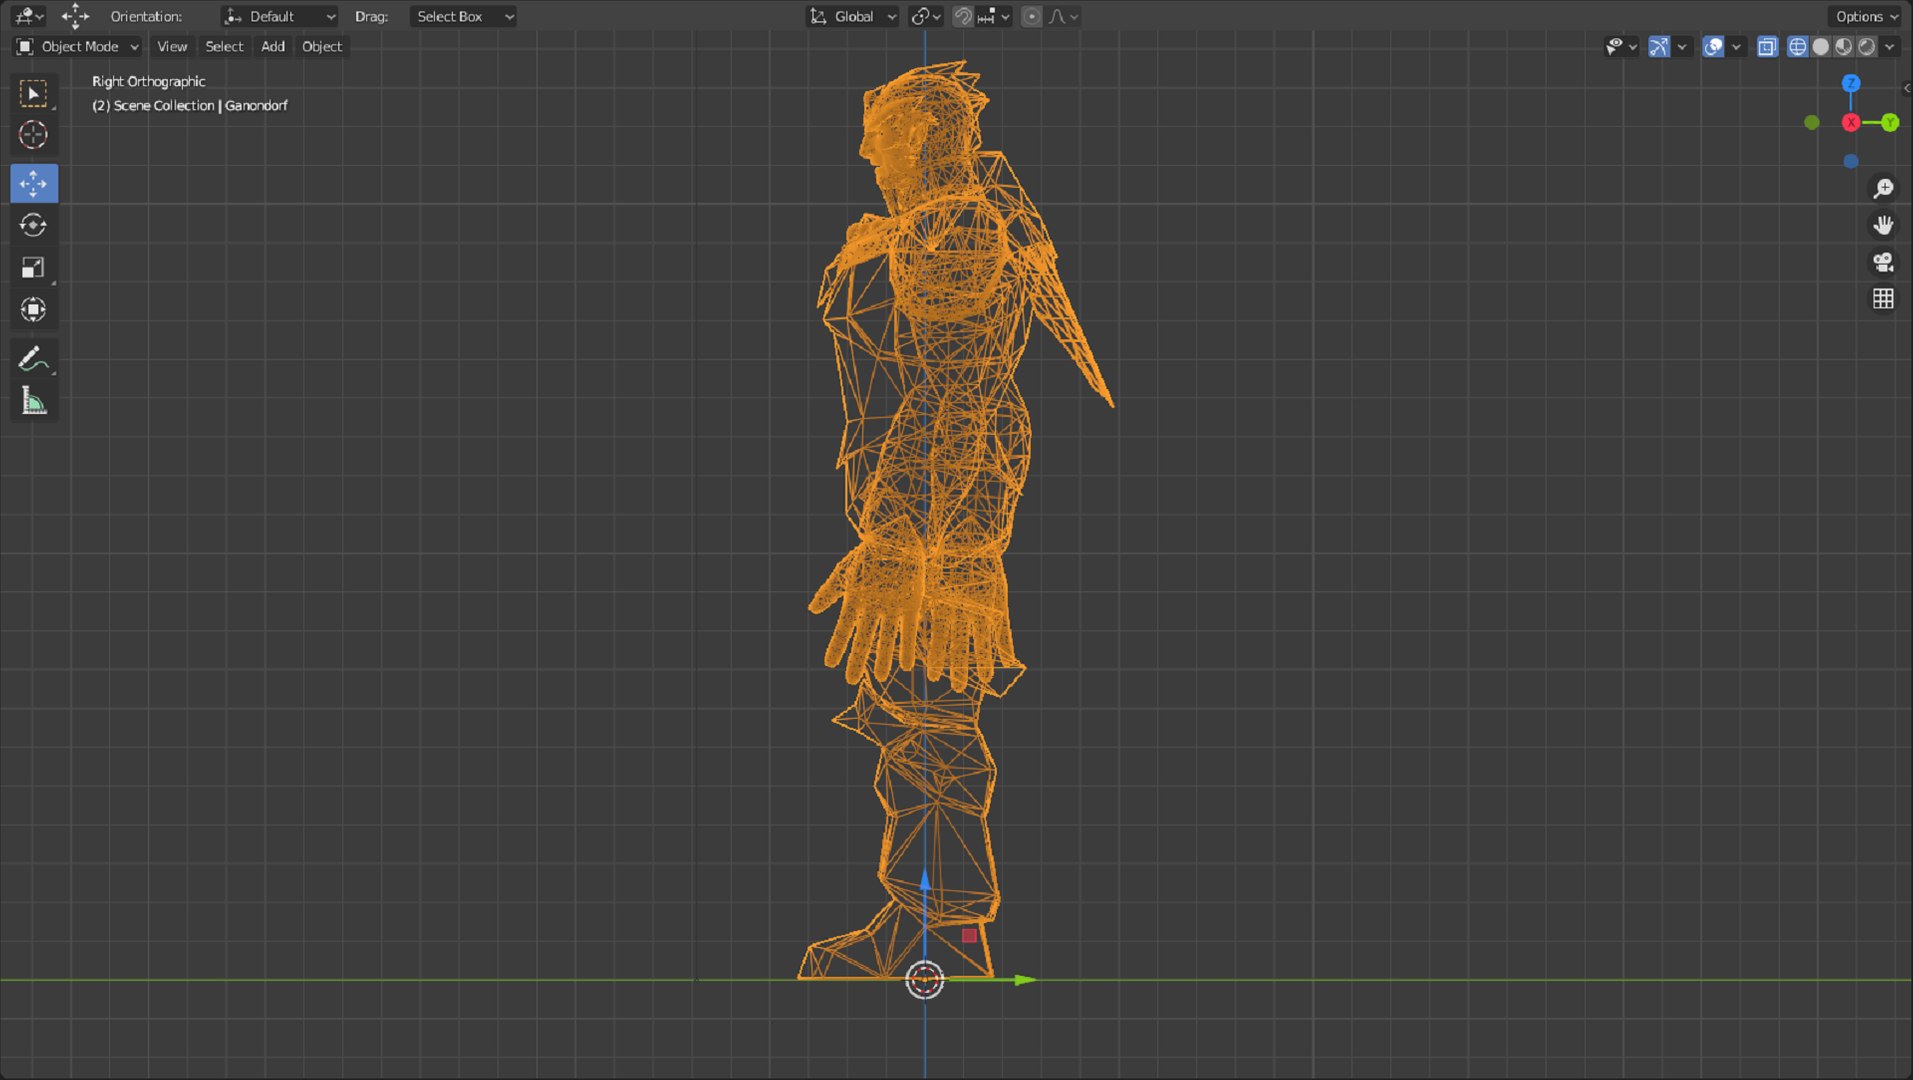Image resolution: width=1913 pixels, height=1080 pixels.
Task: Open the Options popover
Action: coord(1866,16)
